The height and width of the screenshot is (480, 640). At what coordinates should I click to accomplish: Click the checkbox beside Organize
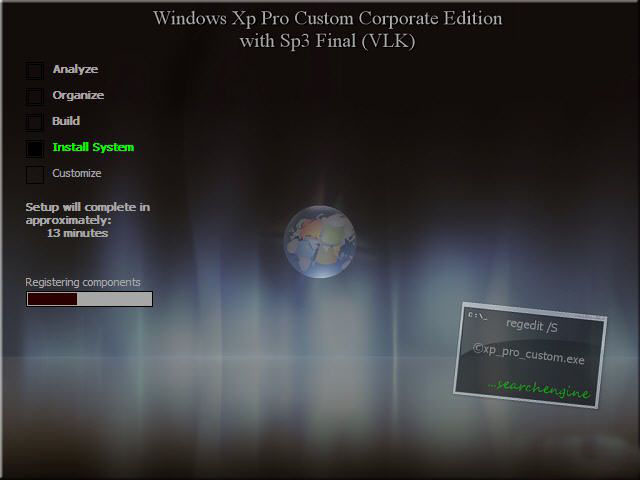click(35, 97)
